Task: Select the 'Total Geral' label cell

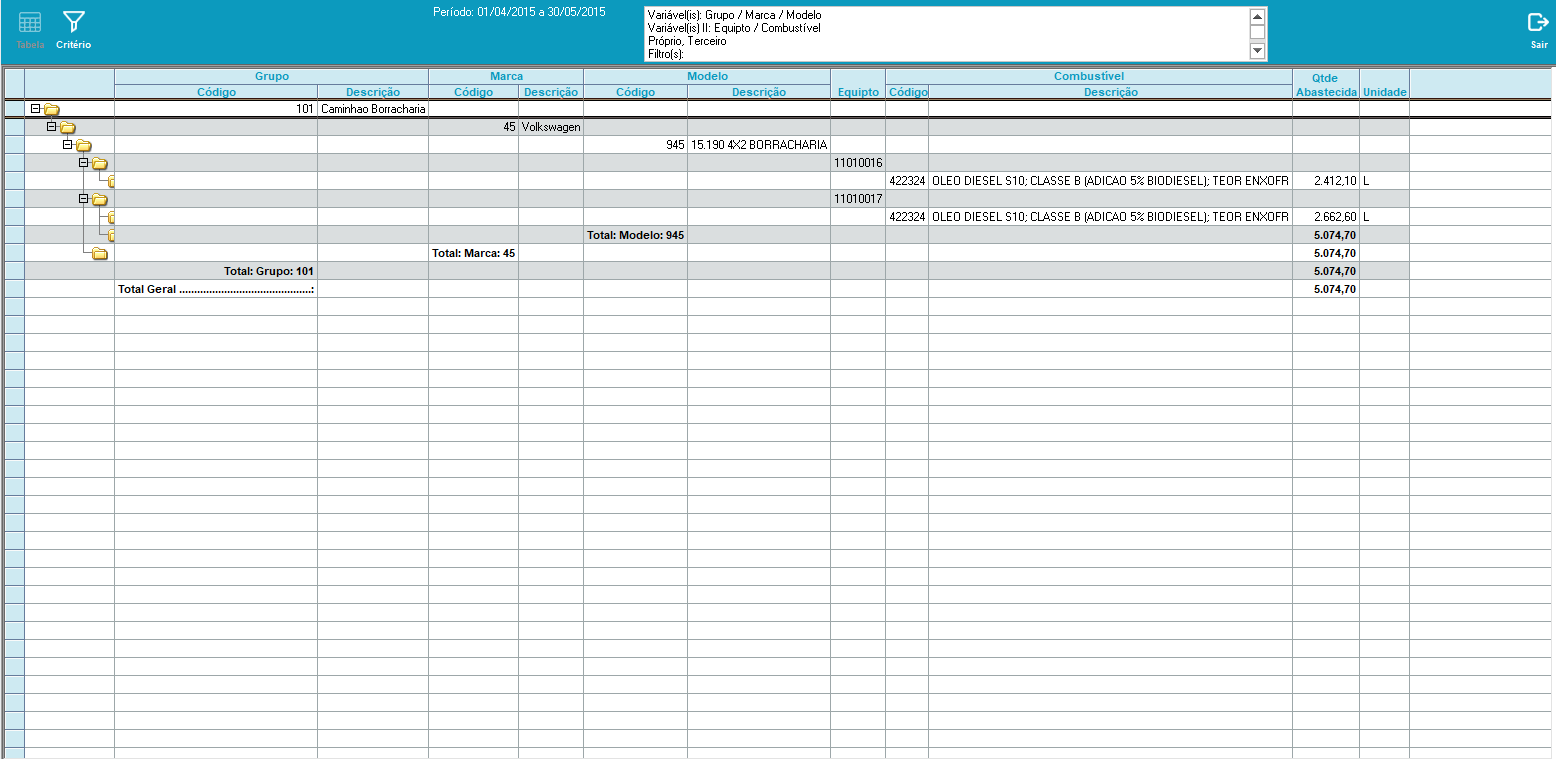Action: tap(216, 290)
